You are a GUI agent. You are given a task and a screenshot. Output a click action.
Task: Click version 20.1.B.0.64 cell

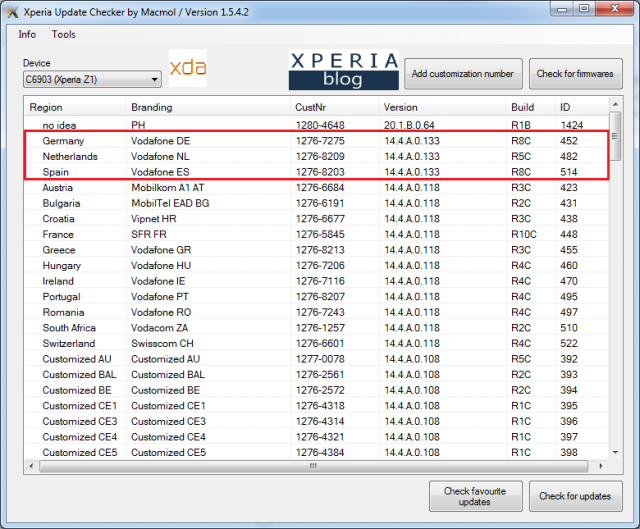click(x=409, y=125)
